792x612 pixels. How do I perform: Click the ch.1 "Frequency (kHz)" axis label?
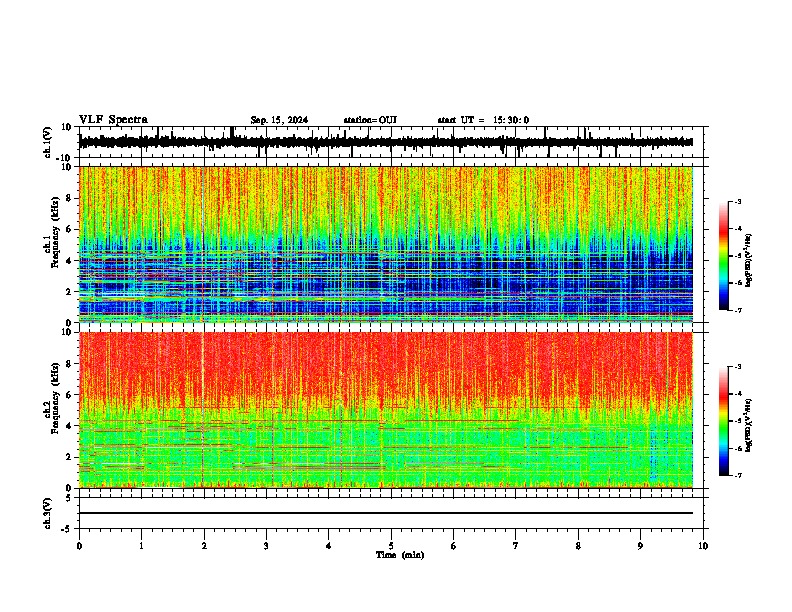(55, 233)
